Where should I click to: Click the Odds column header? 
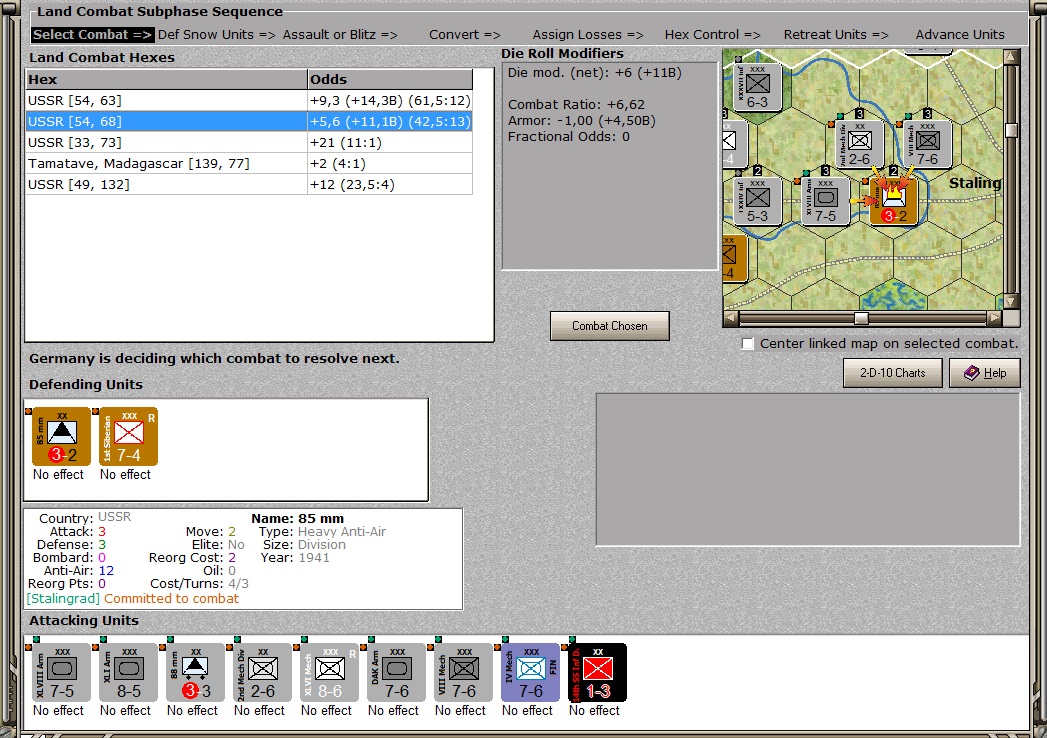tap(390, 79)
